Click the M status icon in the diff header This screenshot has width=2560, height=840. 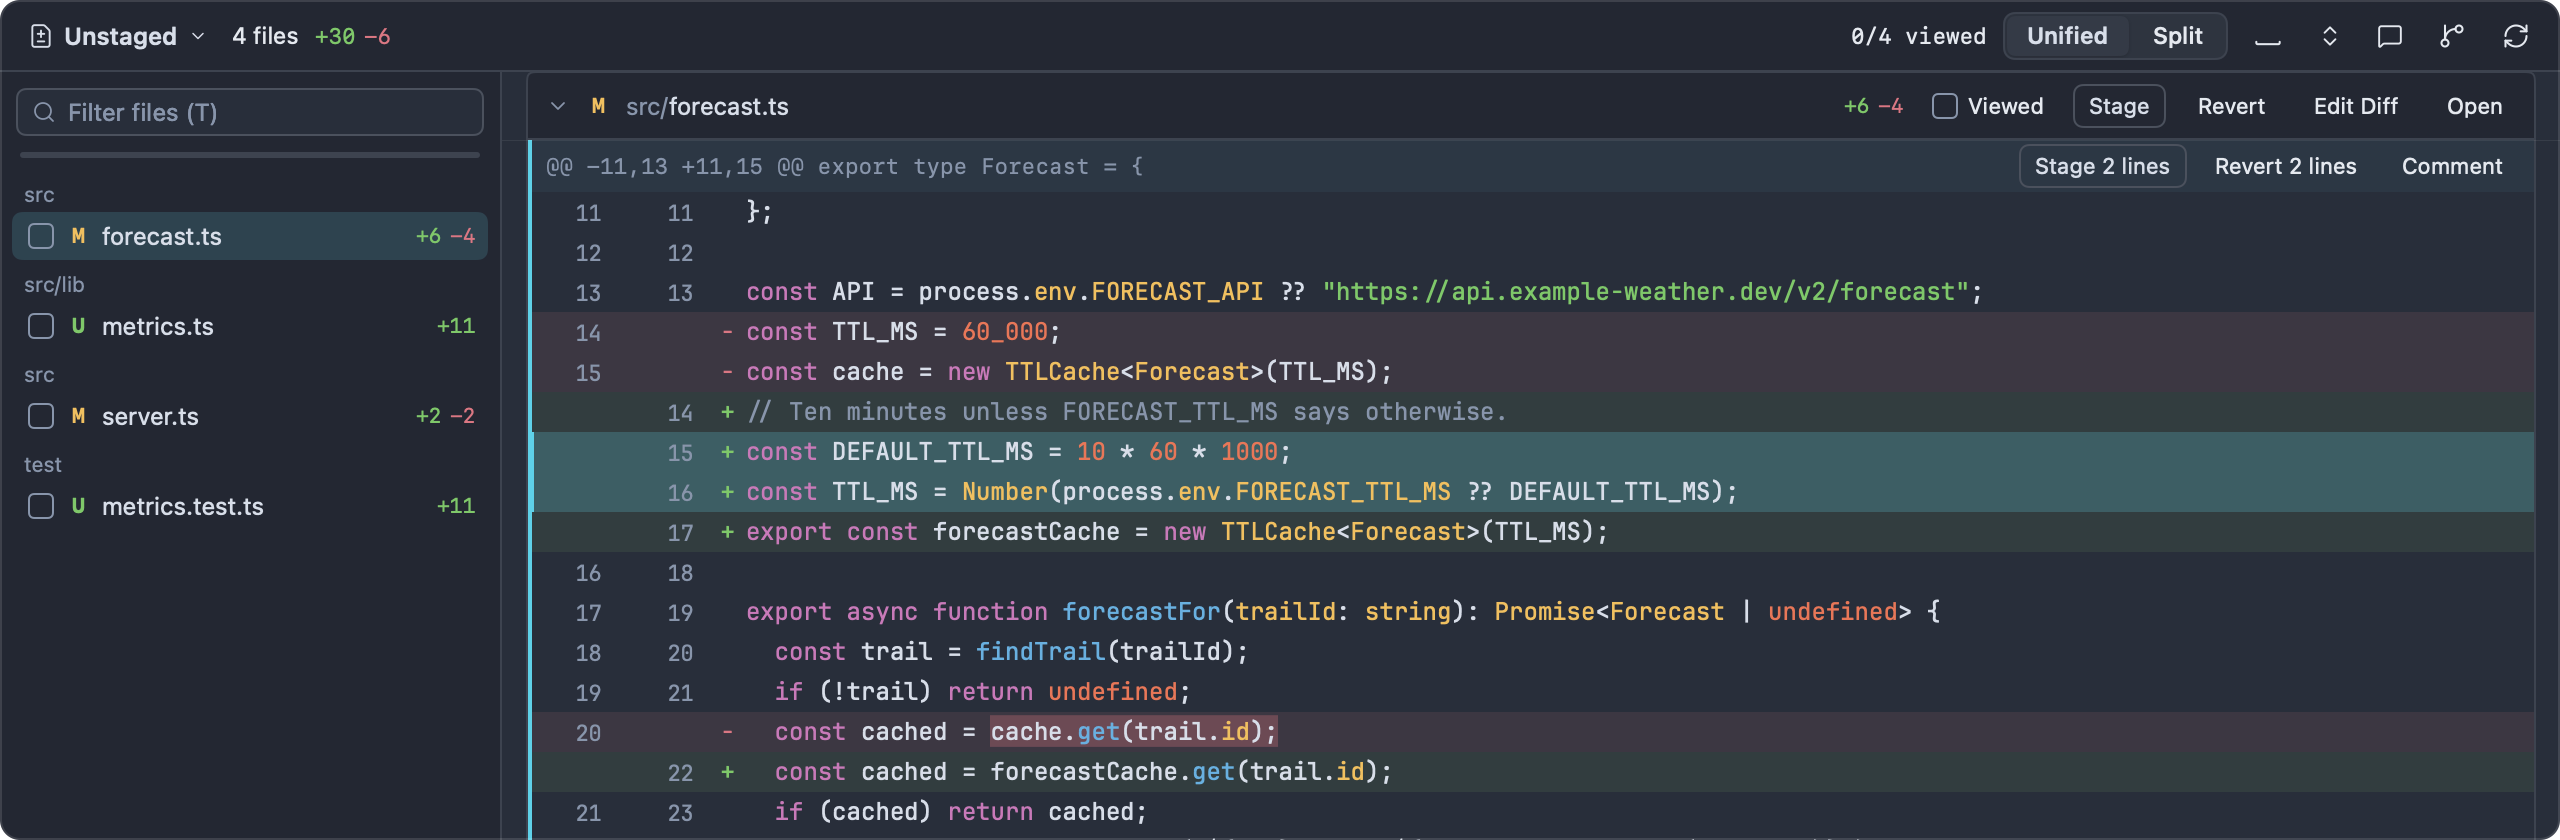598,106
